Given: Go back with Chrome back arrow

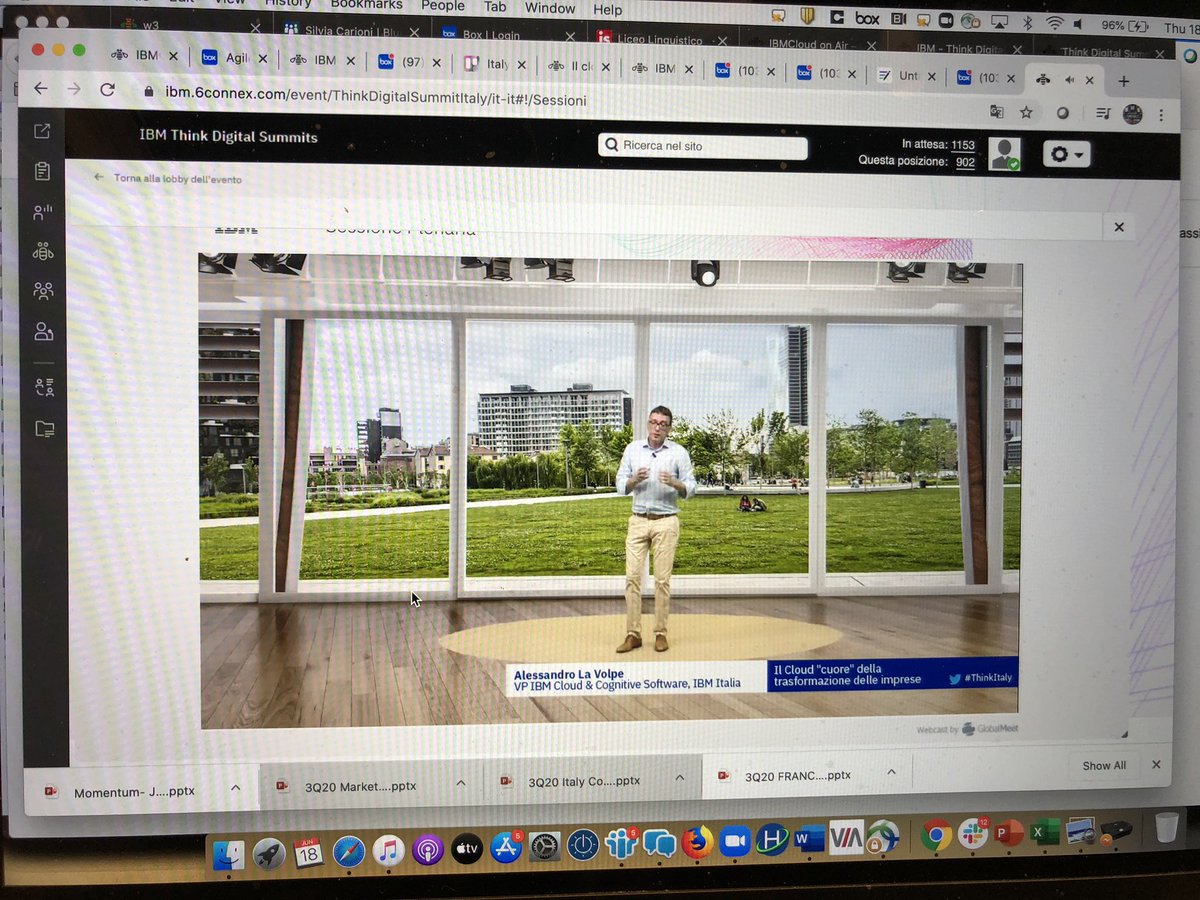Looking at the screenshot, I should point(40,88).
